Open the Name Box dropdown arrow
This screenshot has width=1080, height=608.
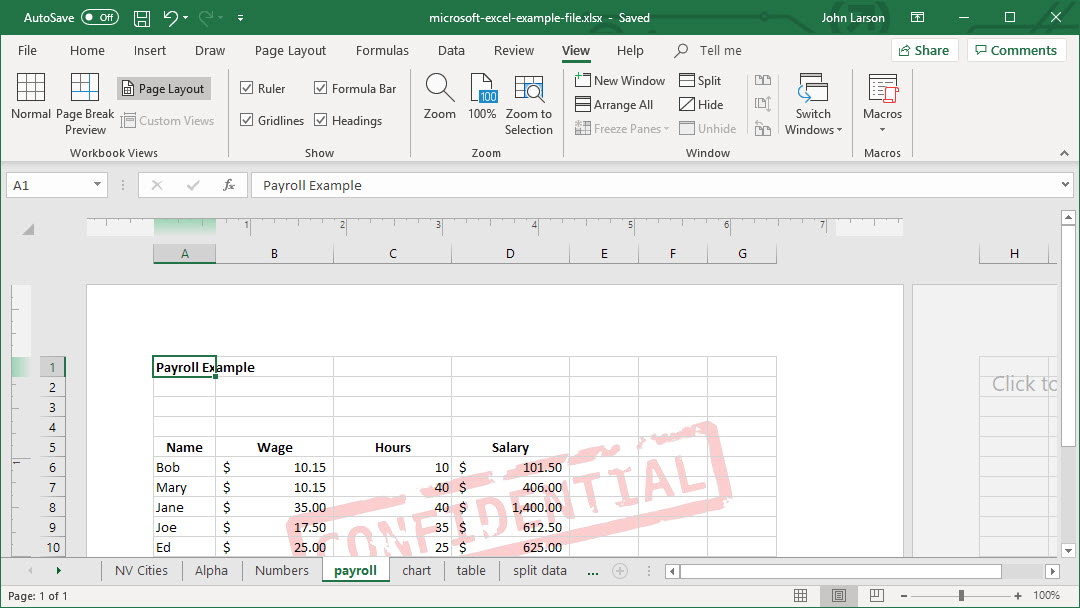point(97,185)
